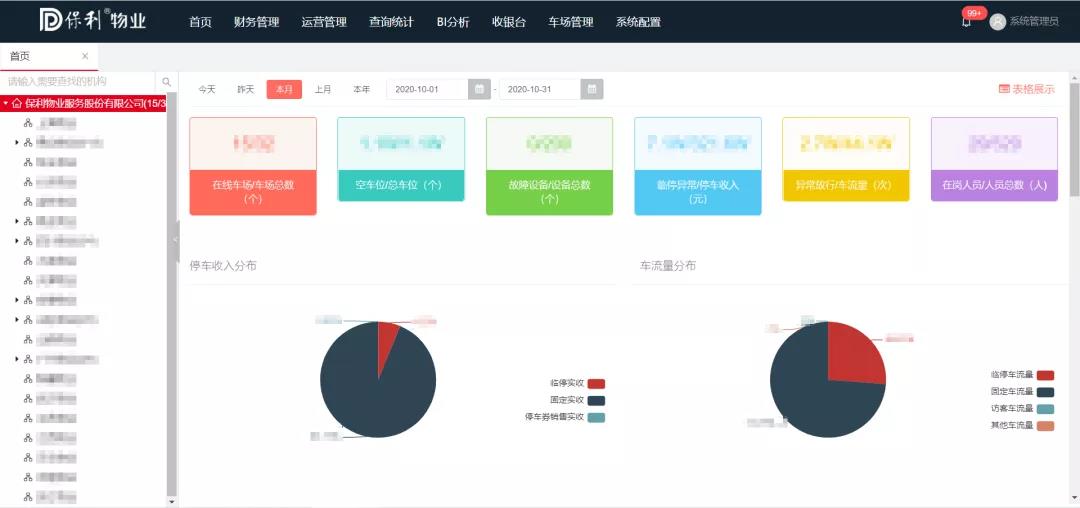Open the 车场管理 menu dropdown

pos(570,22)
